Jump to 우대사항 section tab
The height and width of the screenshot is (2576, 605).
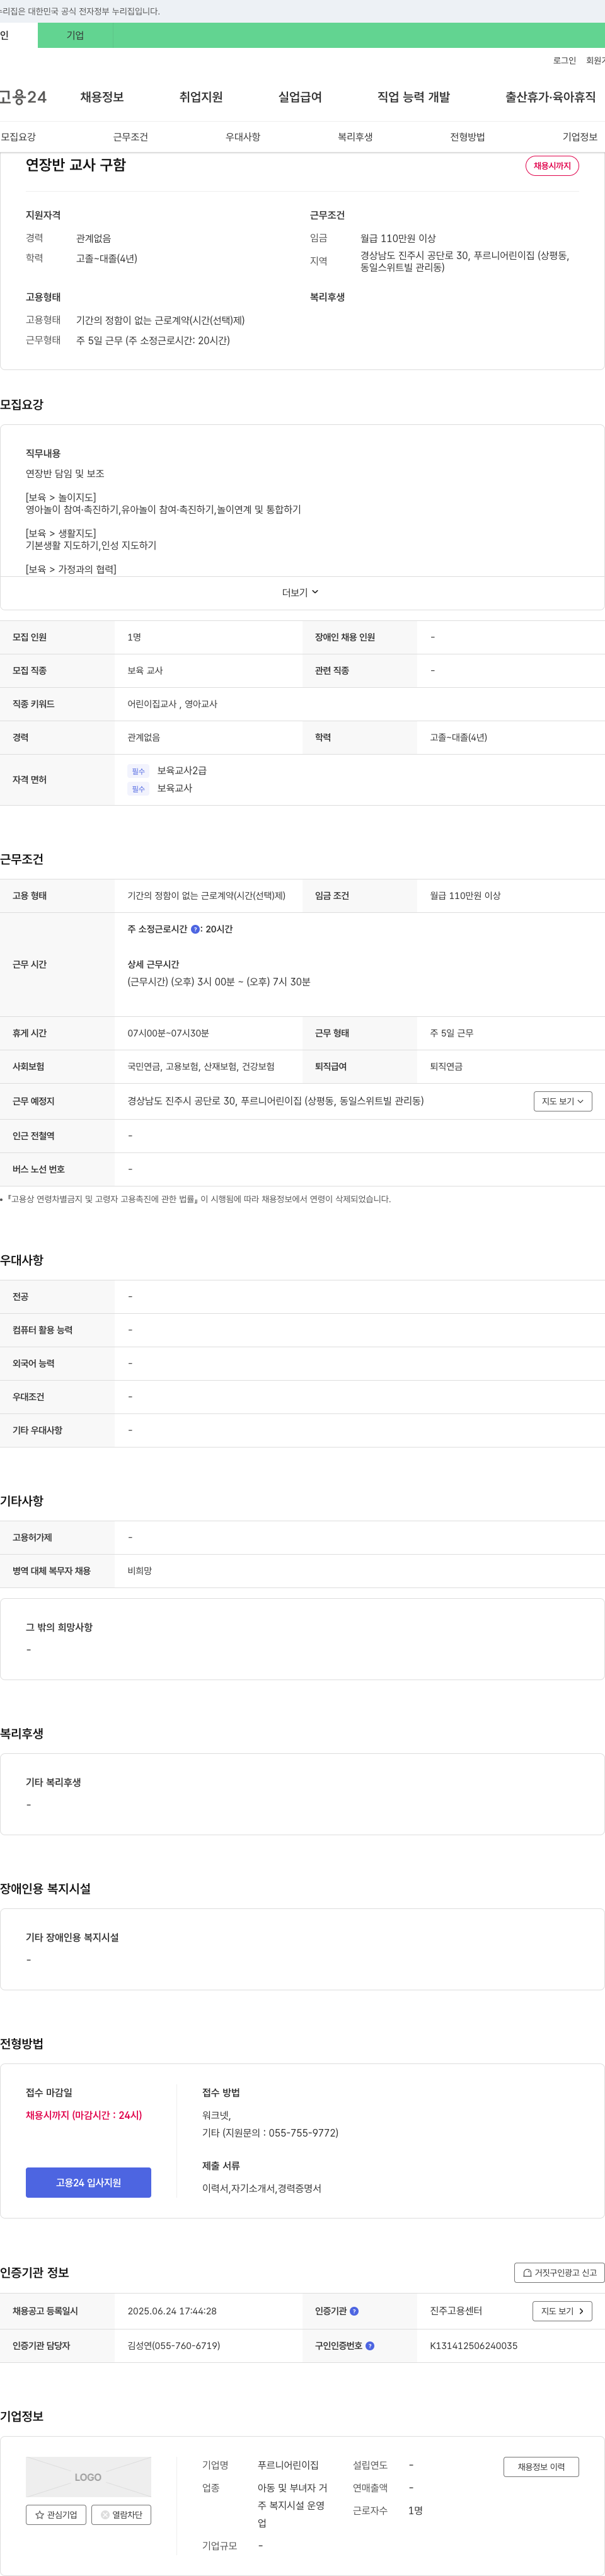[x=243, y=137]
